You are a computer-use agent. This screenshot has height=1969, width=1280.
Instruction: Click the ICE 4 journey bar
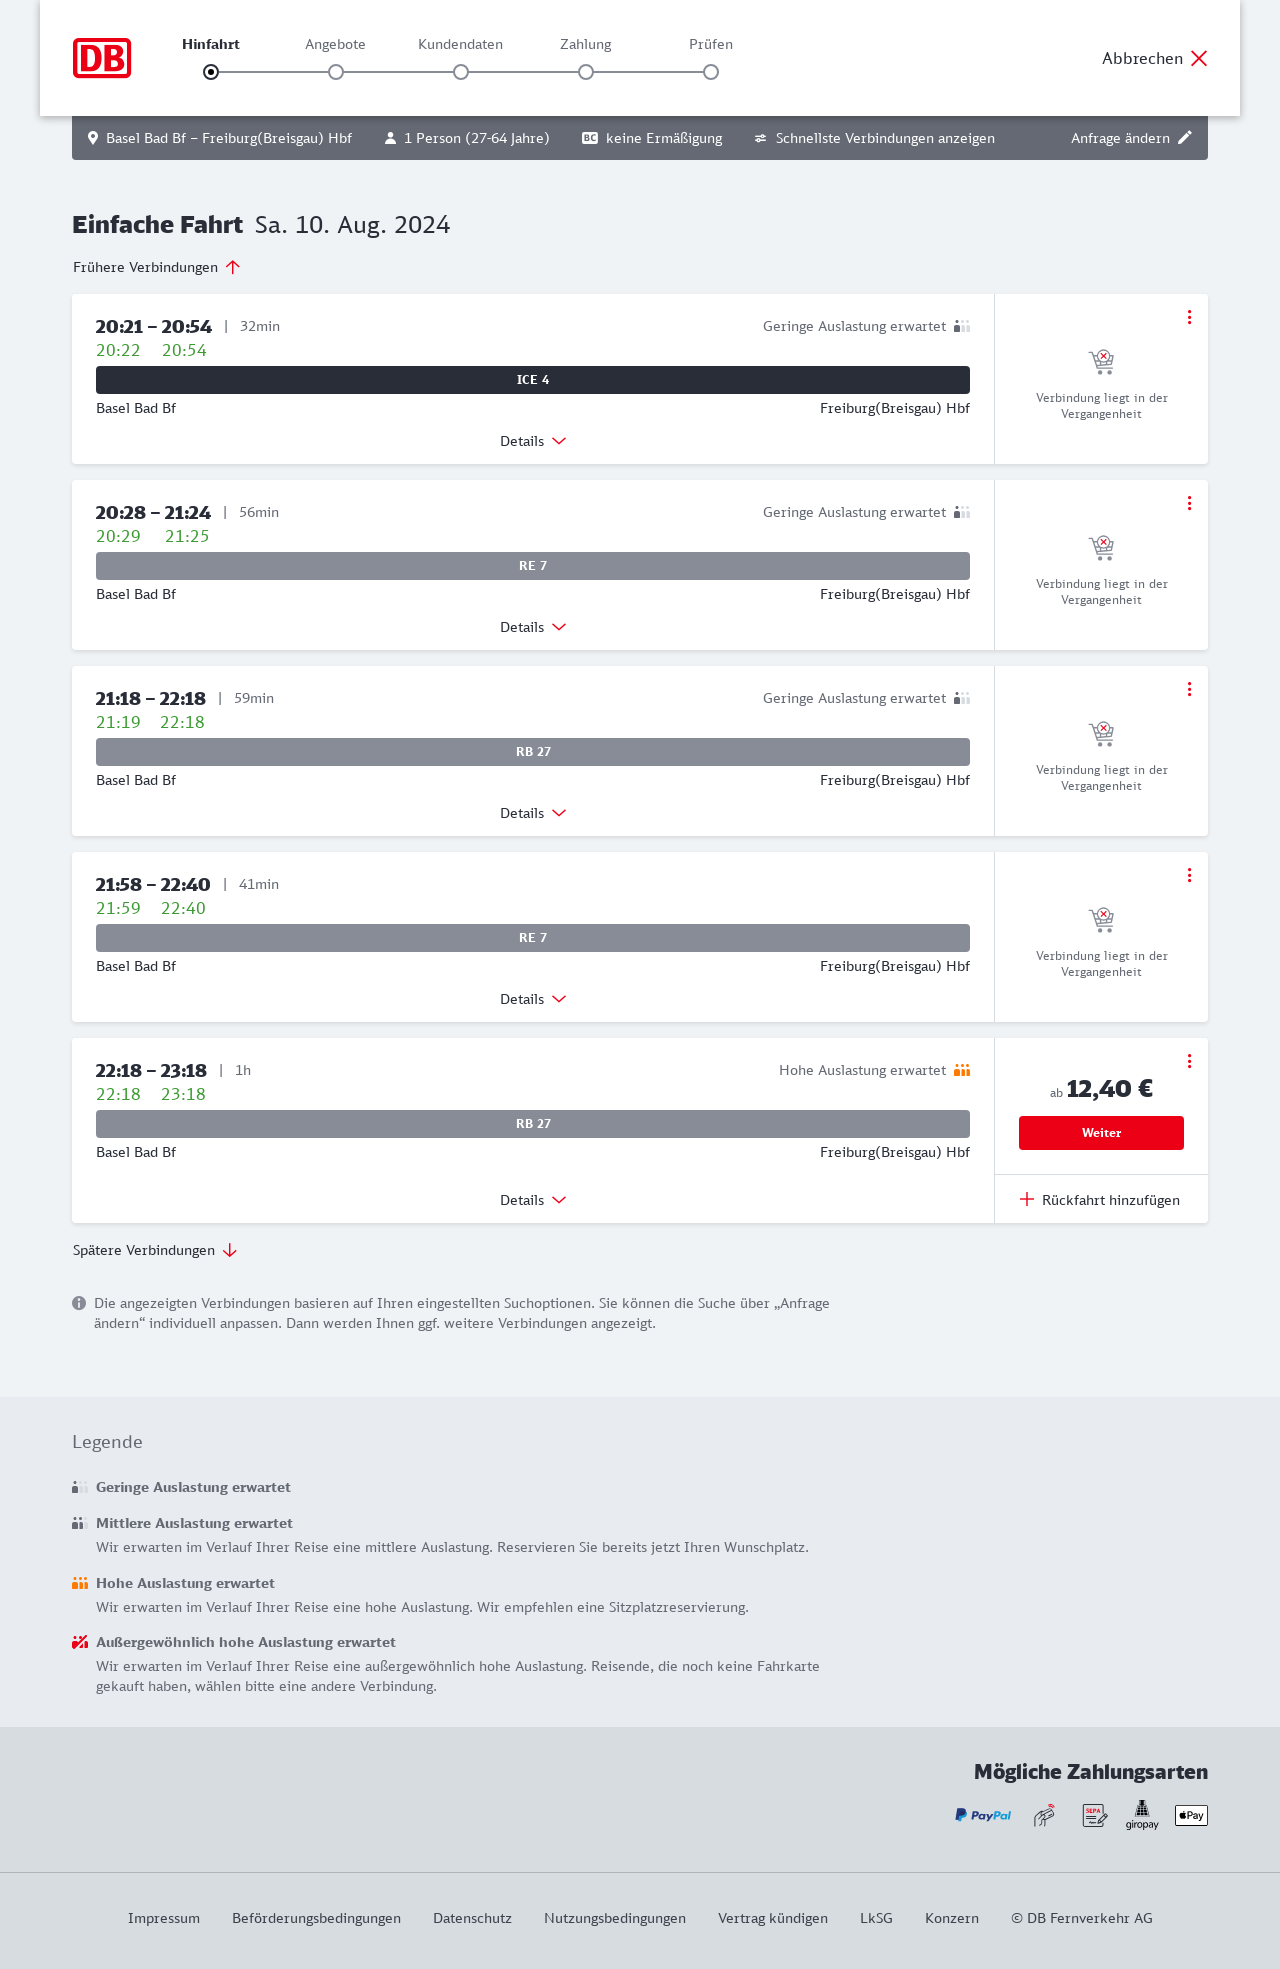pos(533,380)
